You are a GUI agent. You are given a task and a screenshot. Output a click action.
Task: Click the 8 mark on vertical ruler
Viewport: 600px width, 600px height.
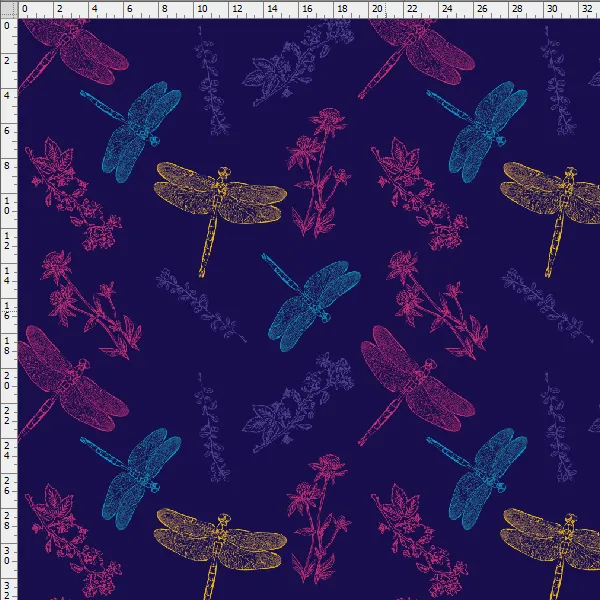pos(7,166)
